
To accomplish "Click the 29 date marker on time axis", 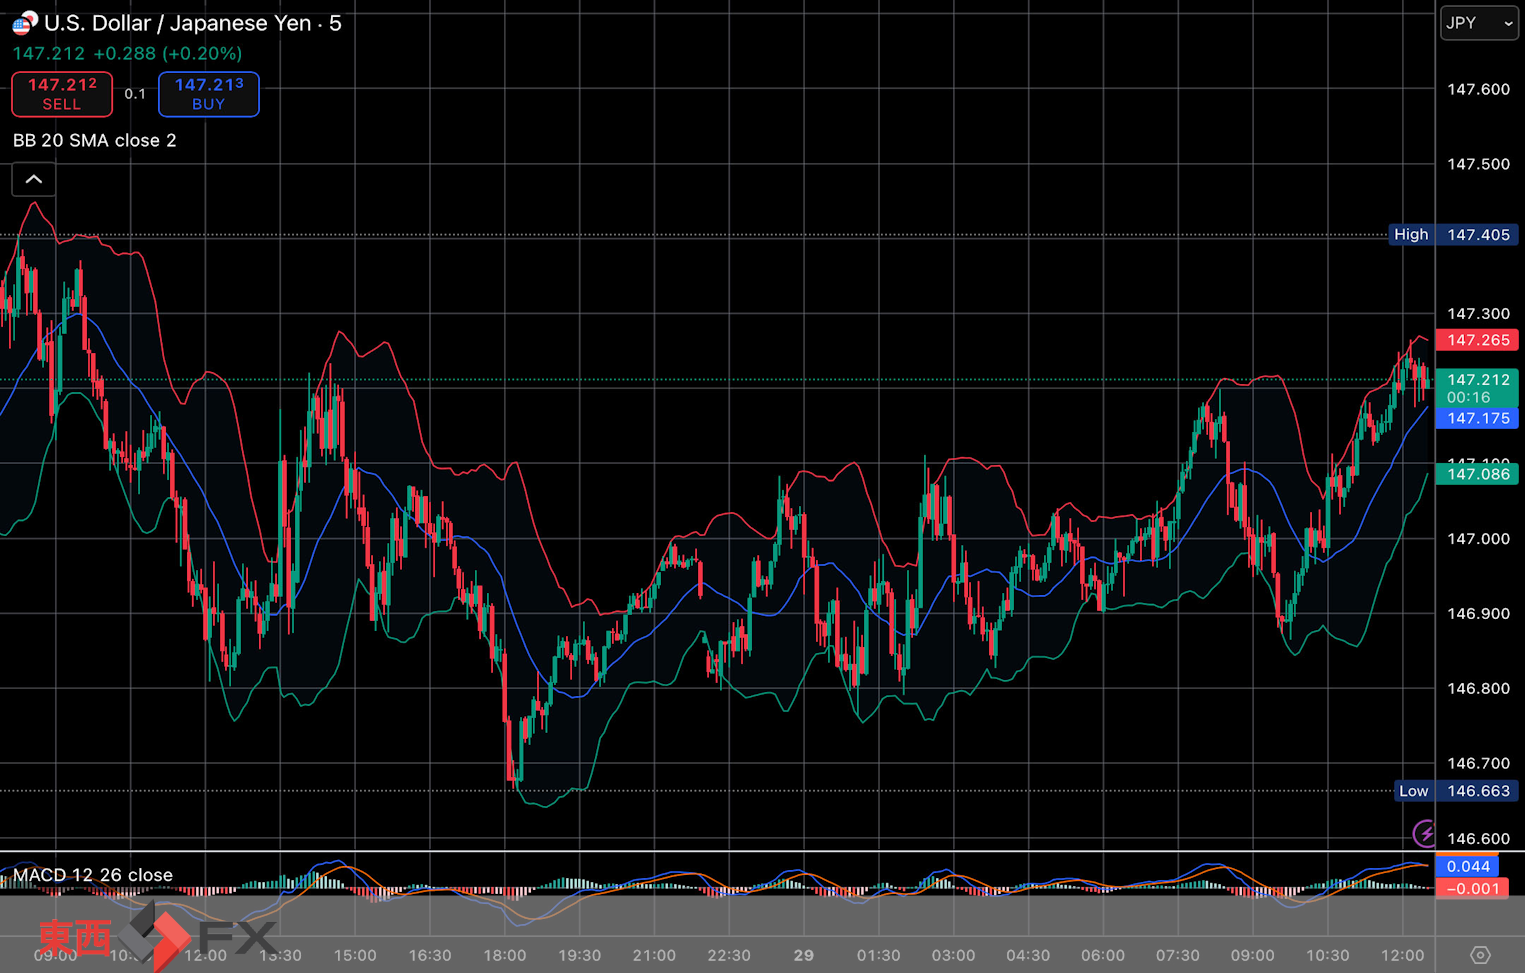I will pos(803,955).
